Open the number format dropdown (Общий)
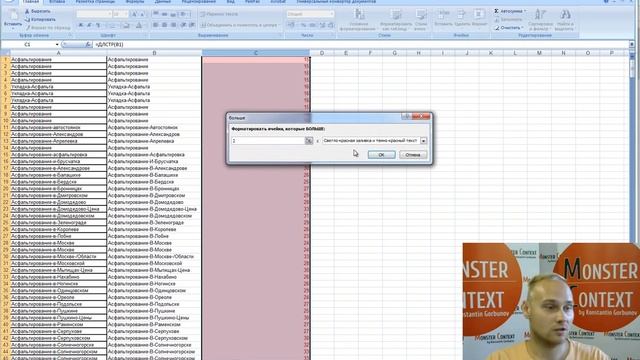This screenshot has height=360, width=640. coord(331,14)
